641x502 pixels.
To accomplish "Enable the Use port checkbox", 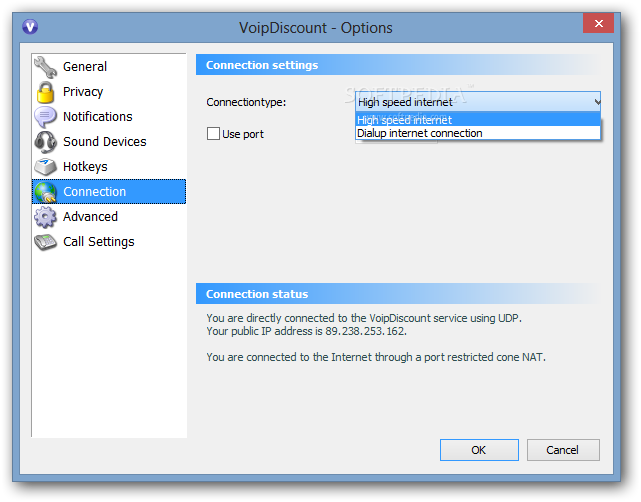I will click(213, 134).
